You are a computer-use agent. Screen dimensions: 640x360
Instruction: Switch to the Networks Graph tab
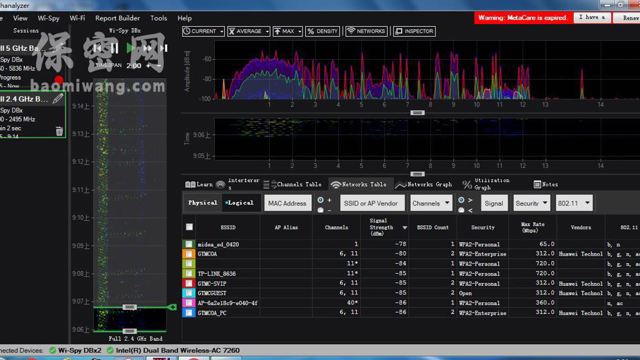point(424,184)
